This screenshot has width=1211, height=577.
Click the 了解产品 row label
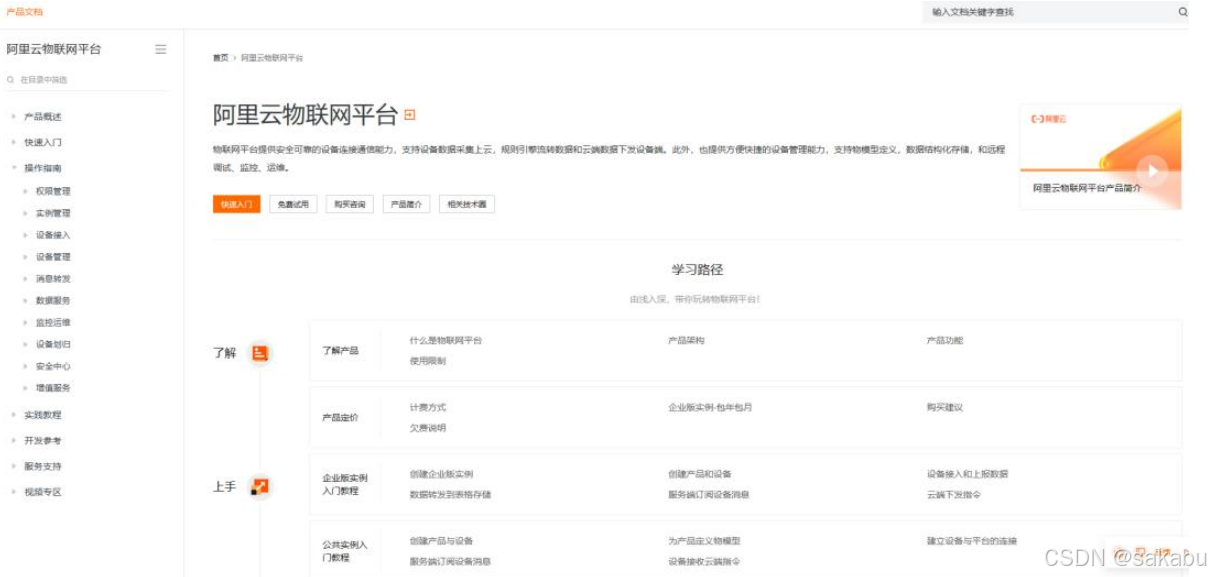340,351
